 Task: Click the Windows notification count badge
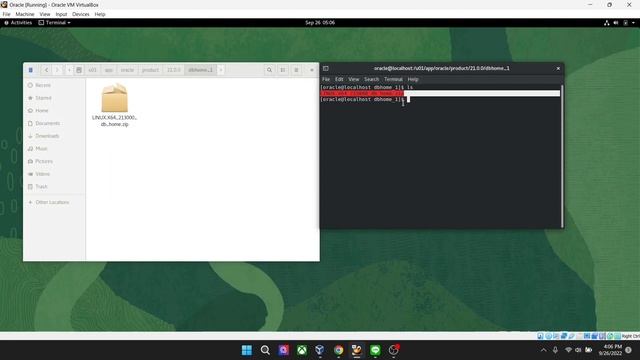pos(629,350)
